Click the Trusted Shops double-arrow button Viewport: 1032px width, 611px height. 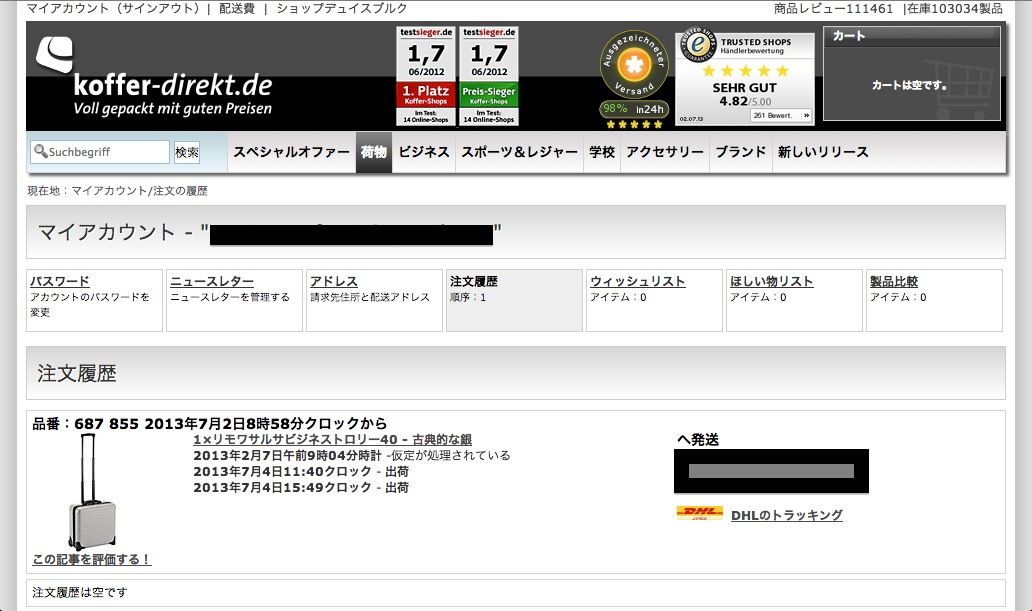coord(806,115)
